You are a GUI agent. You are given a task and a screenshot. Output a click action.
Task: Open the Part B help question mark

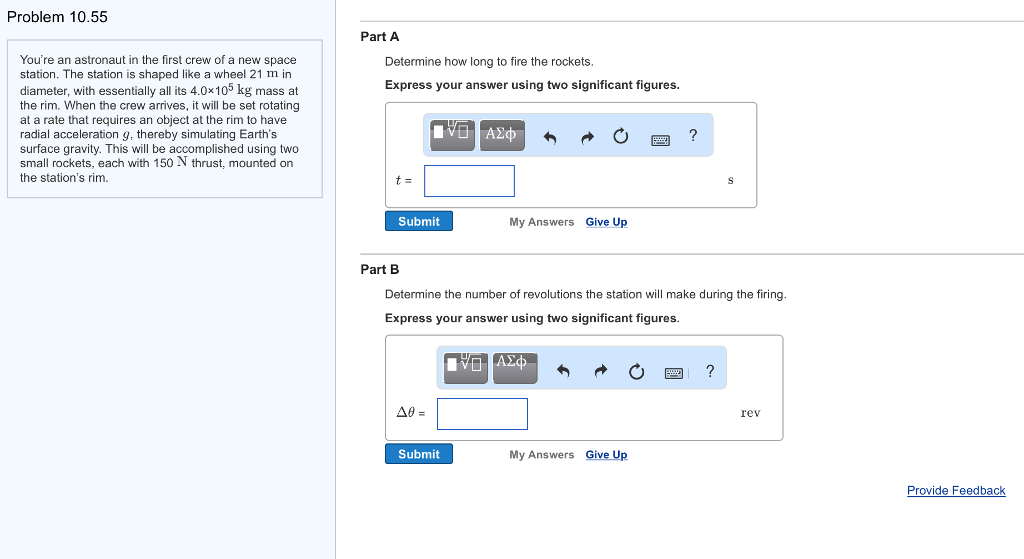point(710,371)
